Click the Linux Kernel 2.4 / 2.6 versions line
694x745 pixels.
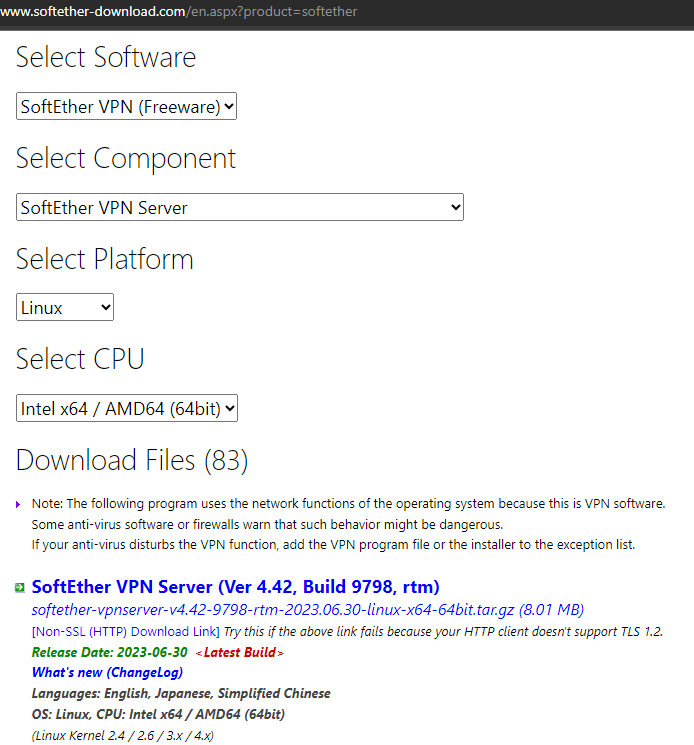click(x=122, y=736)
